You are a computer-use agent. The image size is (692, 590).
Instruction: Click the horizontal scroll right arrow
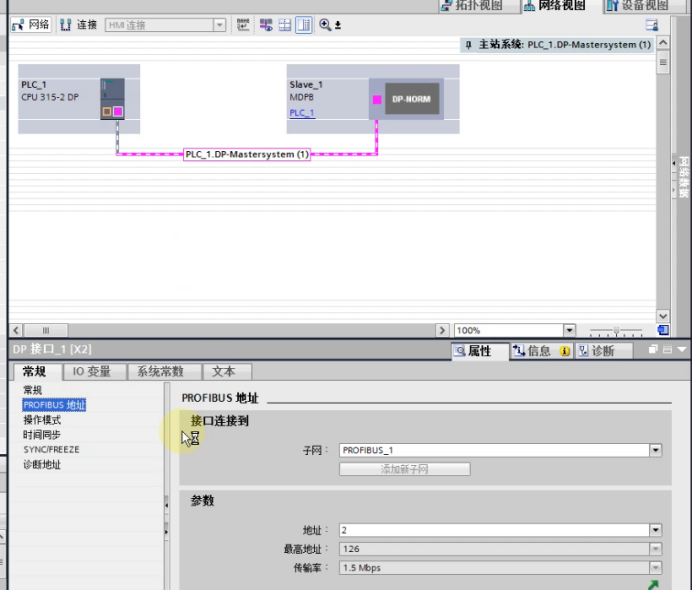point(442,330)
